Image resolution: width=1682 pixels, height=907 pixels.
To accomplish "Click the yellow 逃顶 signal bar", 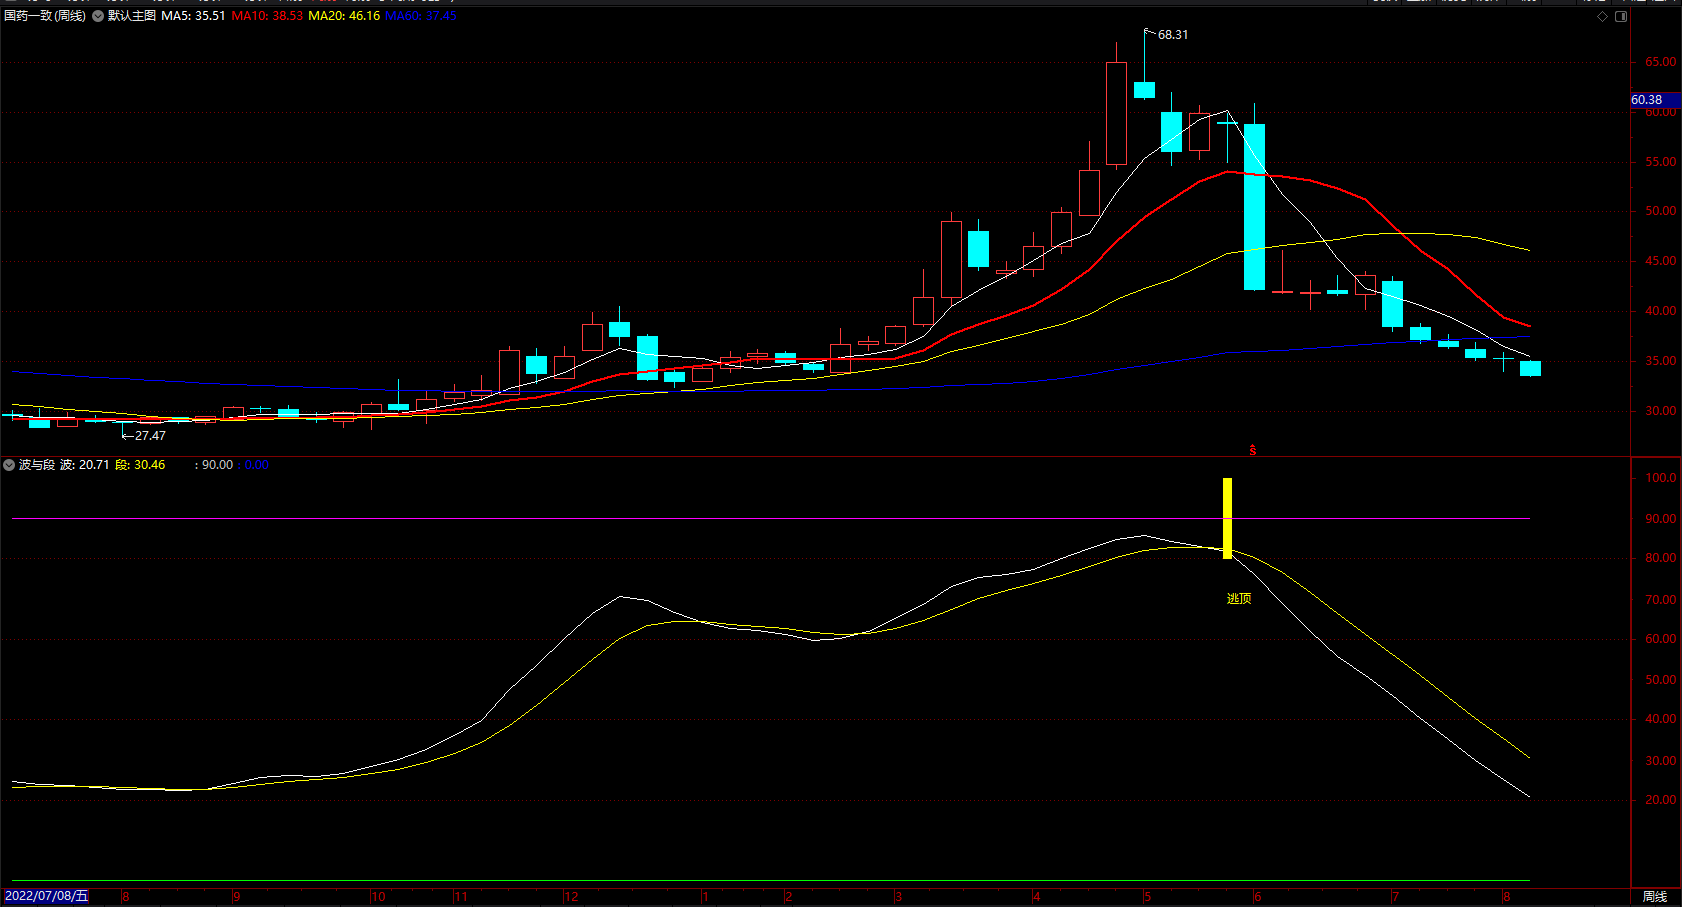I will (x=1227, y=518).
